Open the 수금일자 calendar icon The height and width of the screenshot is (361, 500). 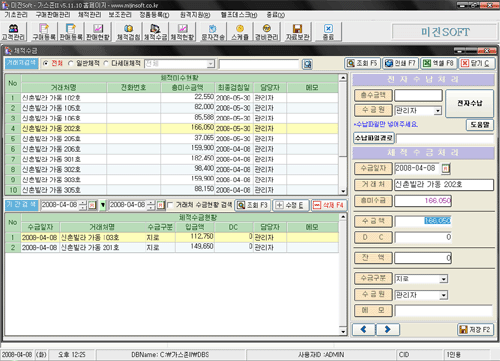(x=445, y=168)
